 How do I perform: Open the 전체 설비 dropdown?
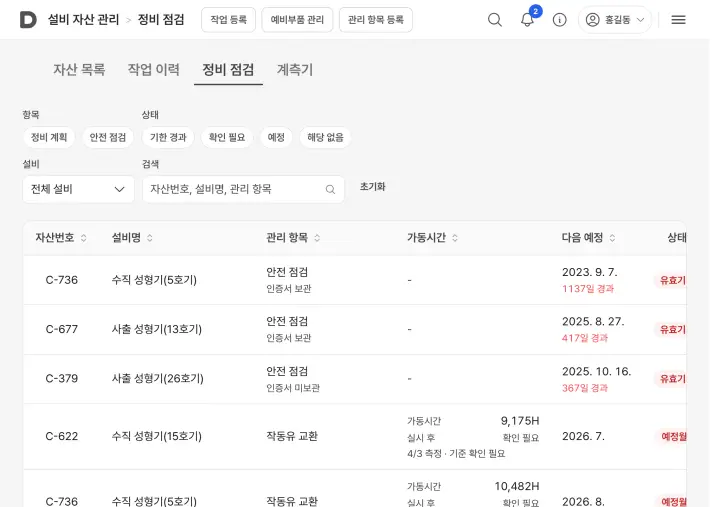(x=79, y=189)
